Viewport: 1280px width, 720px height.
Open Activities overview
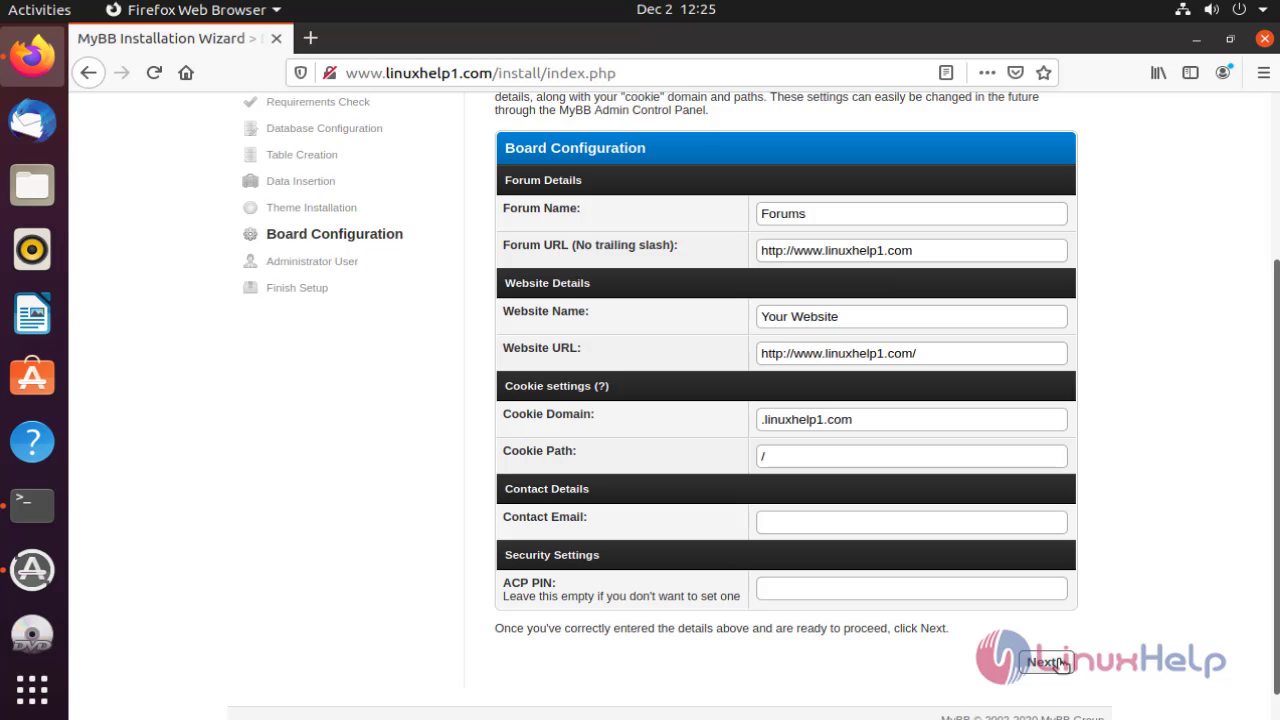point(40,10)
